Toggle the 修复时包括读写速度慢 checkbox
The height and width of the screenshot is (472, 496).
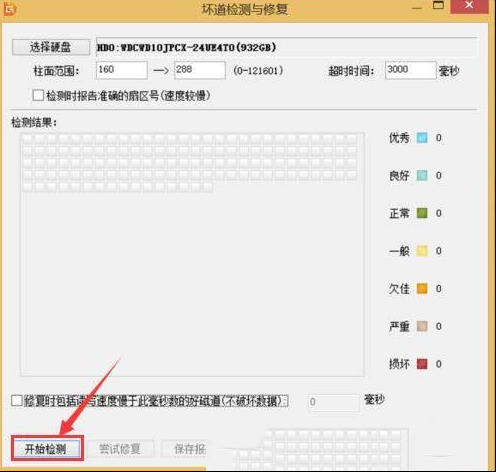[x=16, y=401]
